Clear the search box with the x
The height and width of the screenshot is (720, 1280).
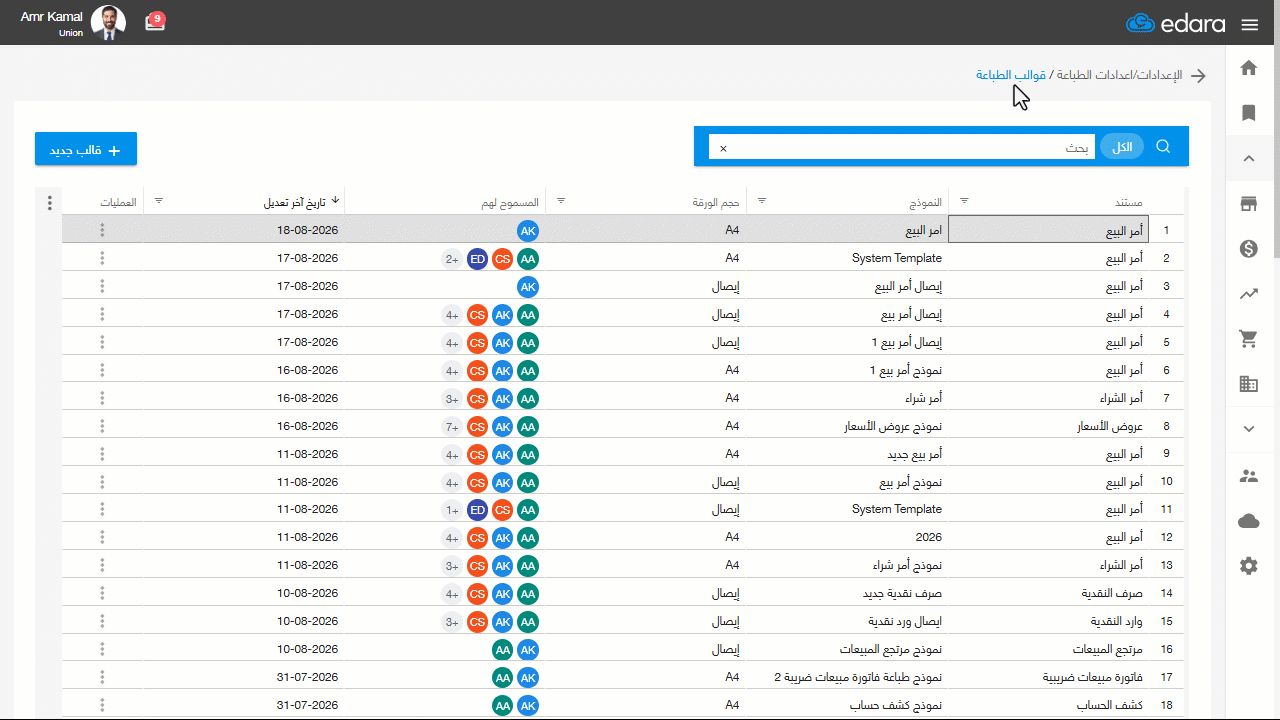click(x=724, y=148)
